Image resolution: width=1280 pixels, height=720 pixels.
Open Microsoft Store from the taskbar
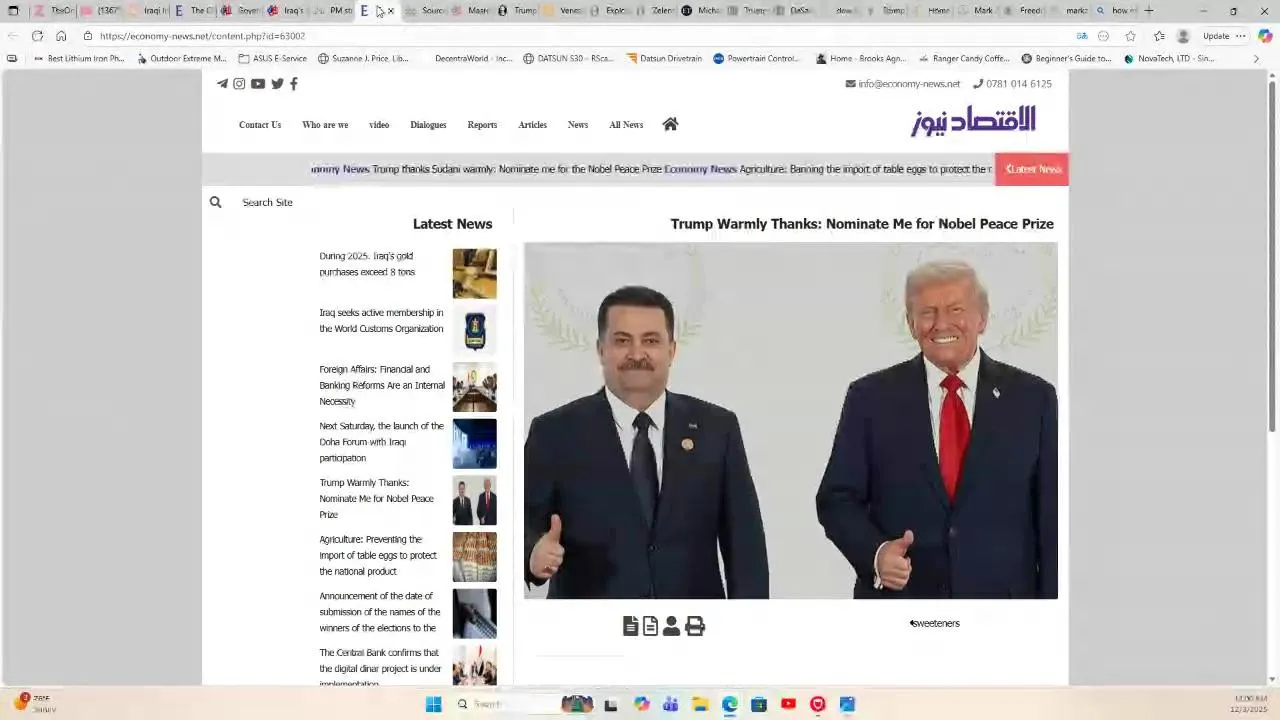tap(759, 704)
